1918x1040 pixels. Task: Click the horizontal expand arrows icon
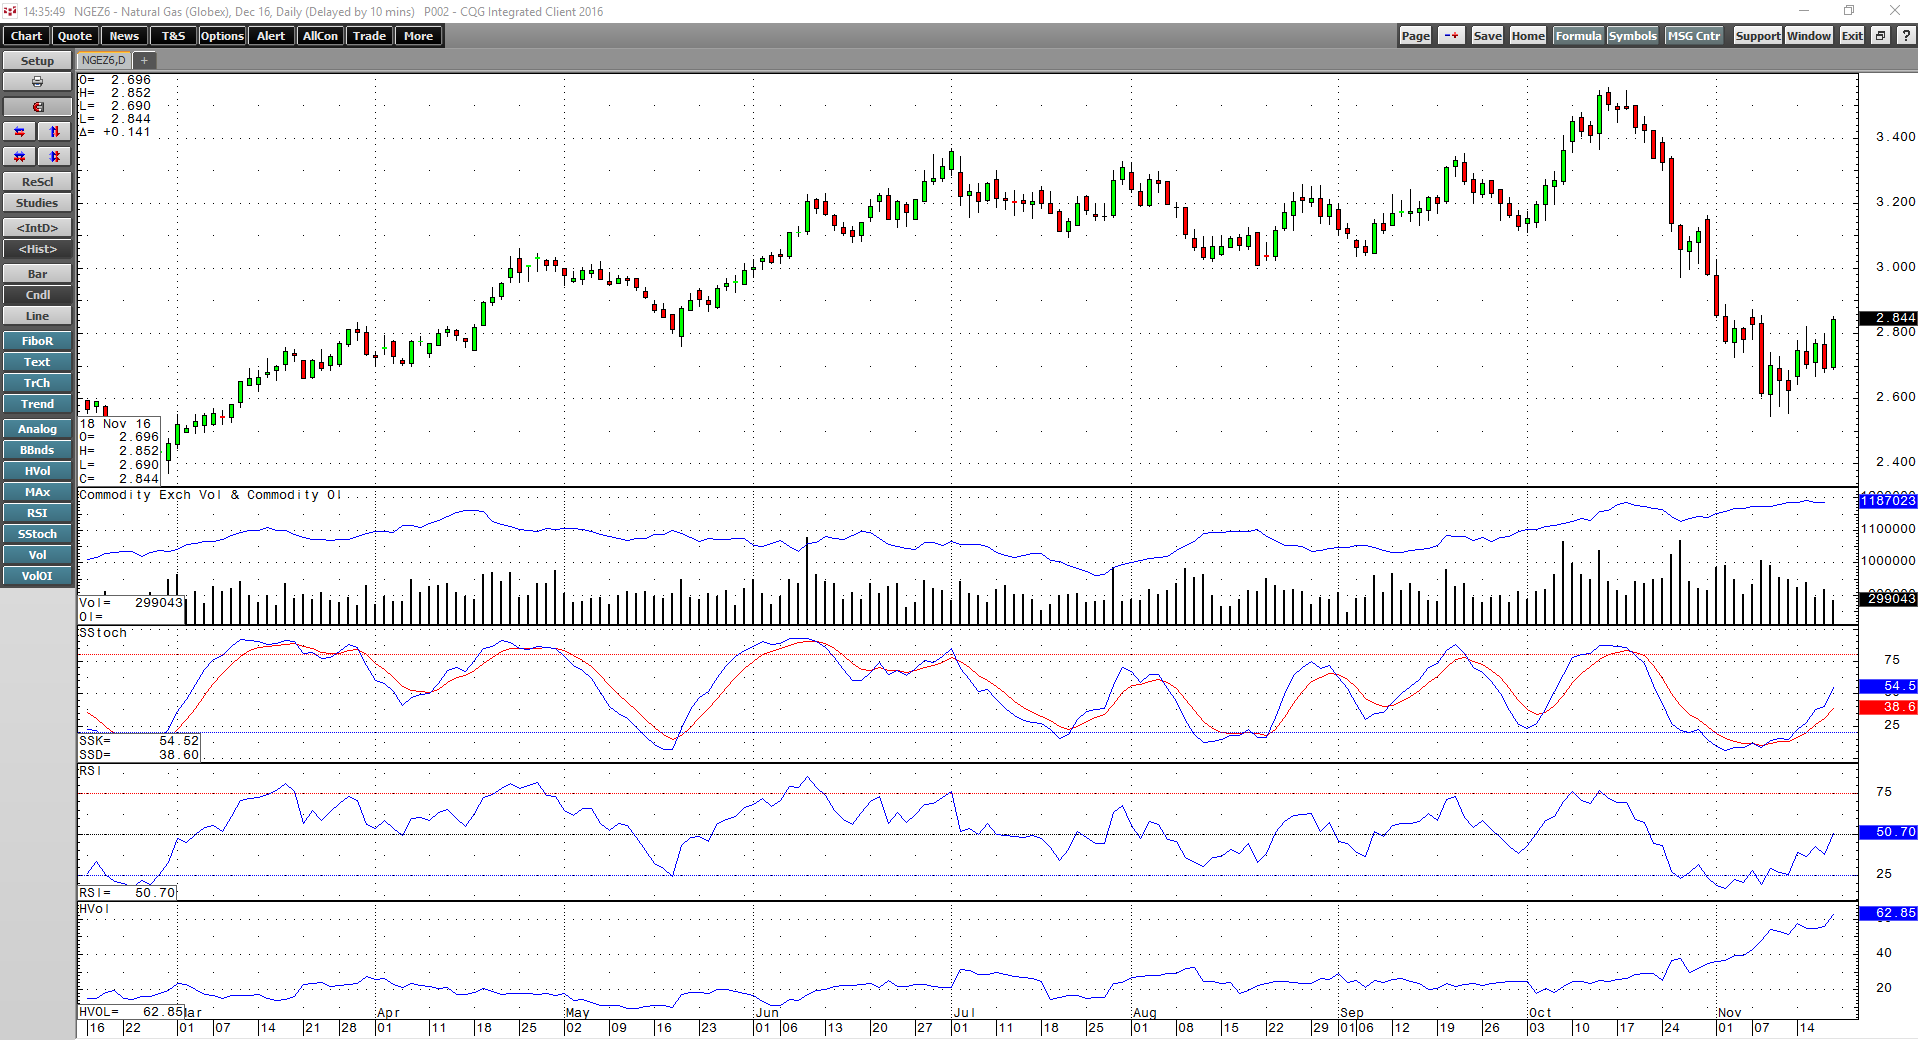coord(20,132)
